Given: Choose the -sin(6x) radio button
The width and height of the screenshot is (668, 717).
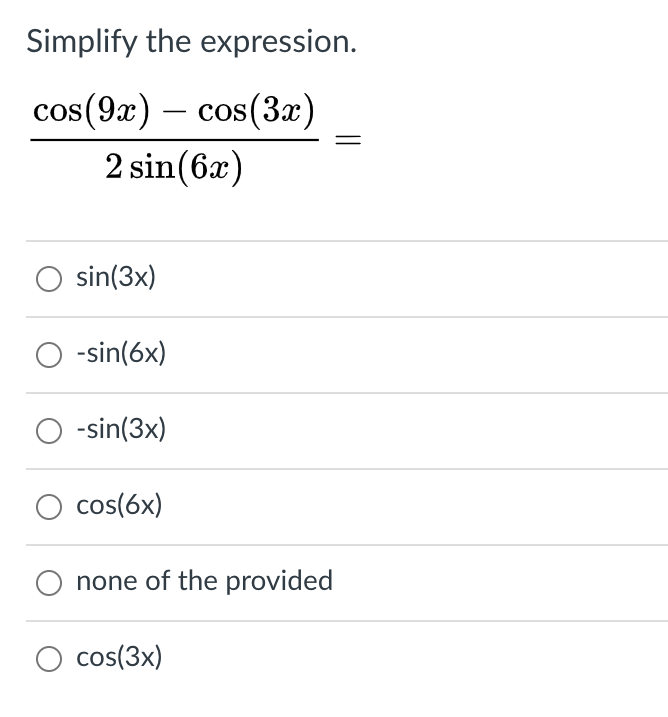Looking at the screenshot, I should (49, 355).
